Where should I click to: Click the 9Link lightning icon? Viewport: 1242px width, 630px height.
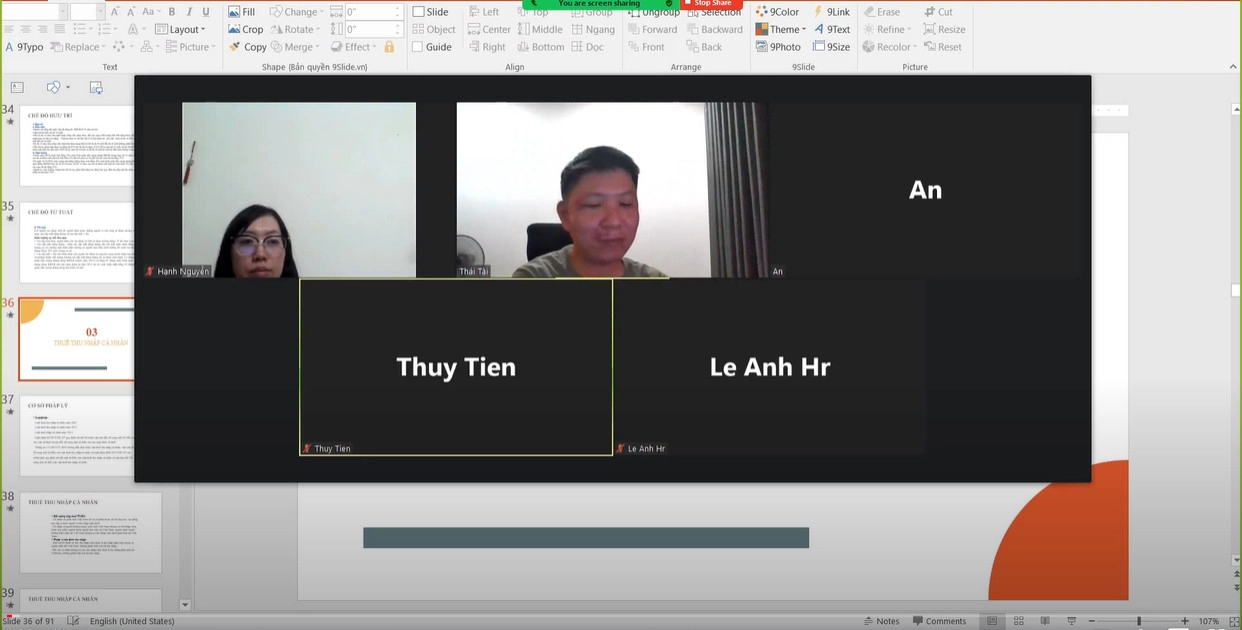[x=818, y=12]
